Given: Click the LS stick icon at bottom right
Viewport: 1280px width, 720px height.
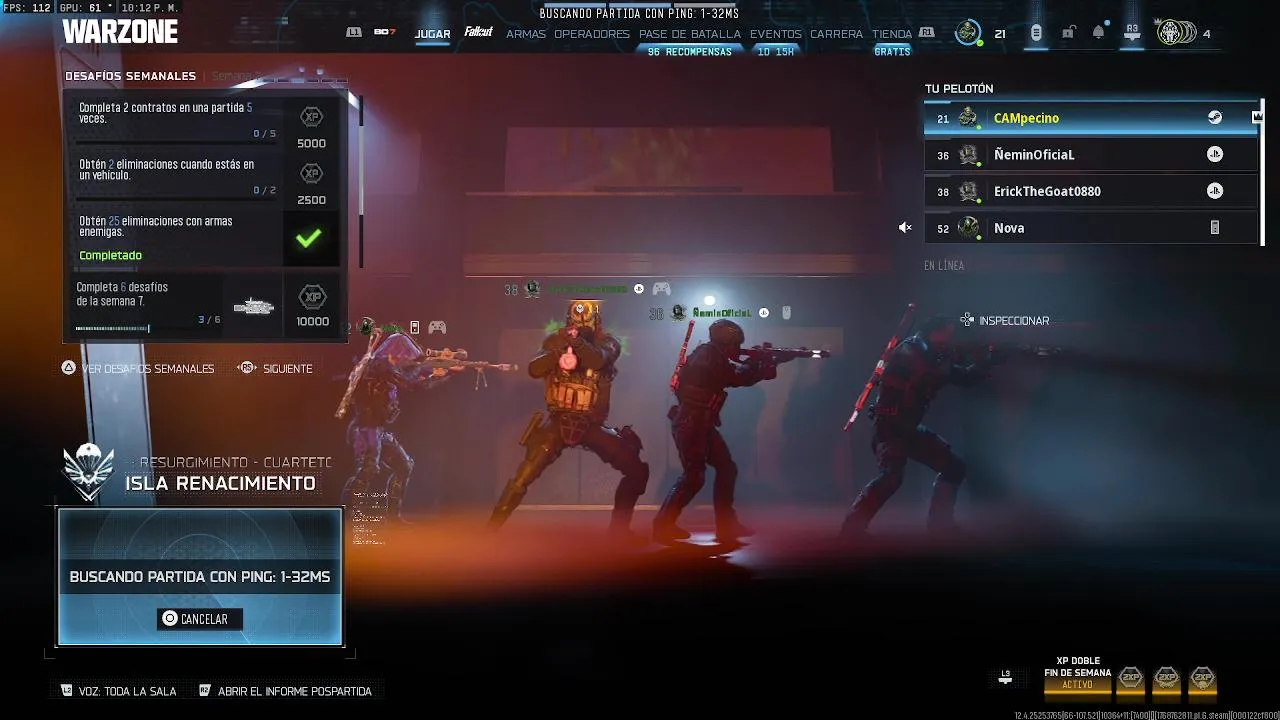Looking at the screenshot, I should point(1005,678).
